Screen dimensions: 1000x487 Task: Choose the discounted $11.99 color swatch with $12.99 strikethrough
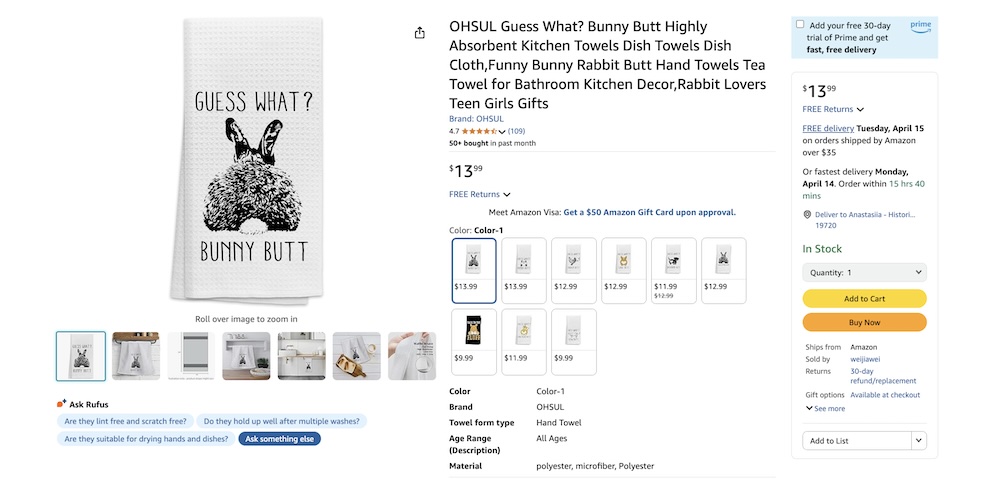[674, 270]
